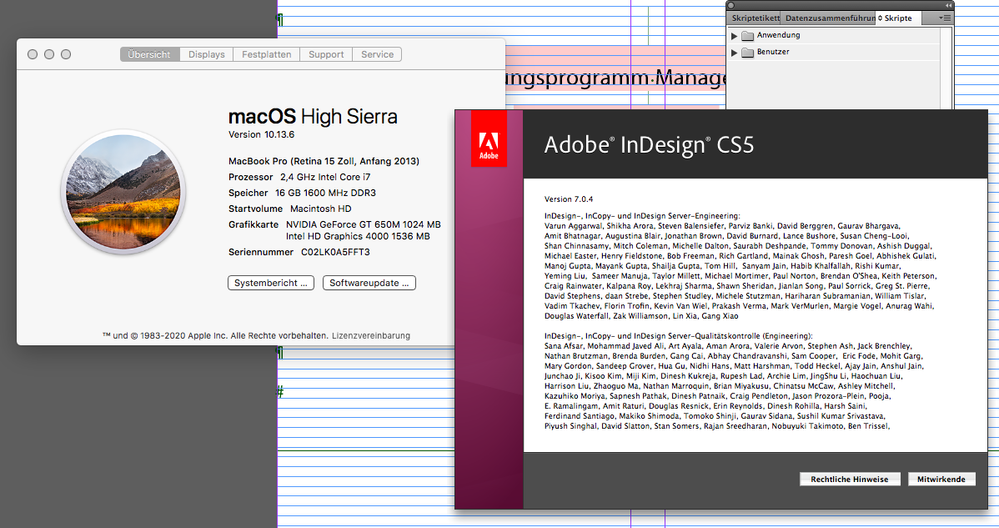Click the Softwareupdate button

pos(369,283)
